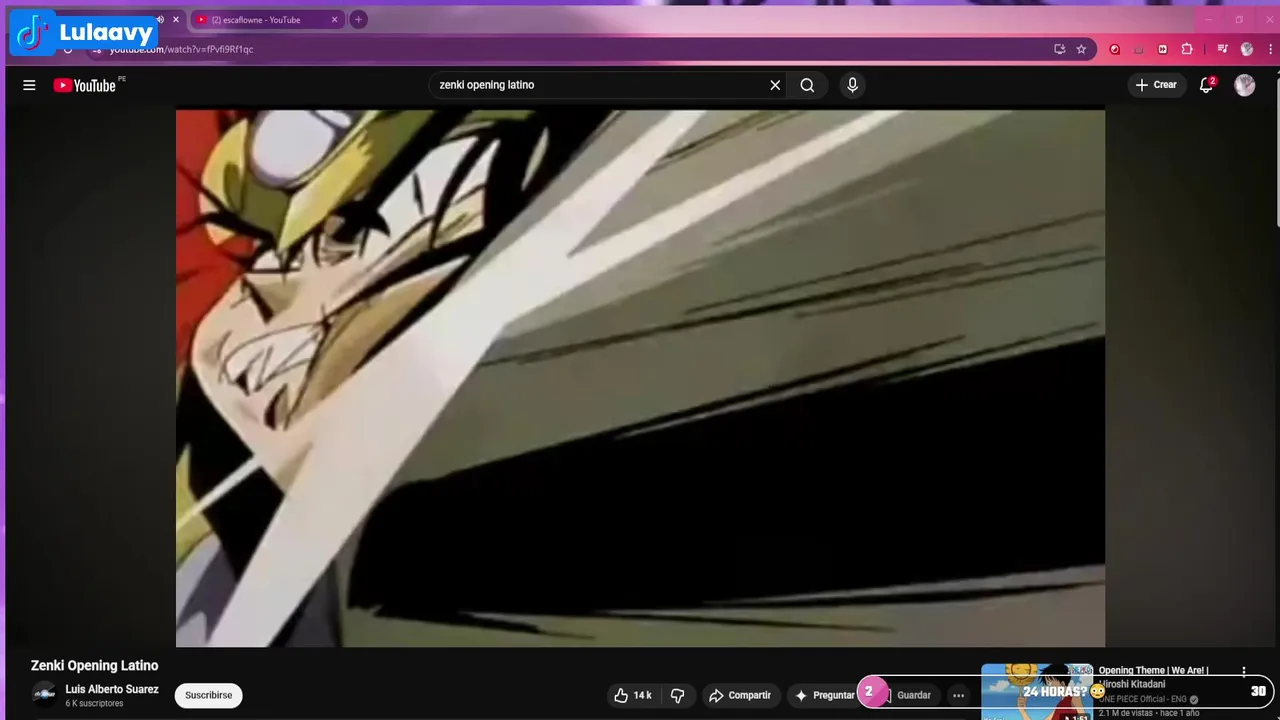This screenshot has width=1280, height=720.
Task: Open the Crear create menu
Action: click(1156, 85)
